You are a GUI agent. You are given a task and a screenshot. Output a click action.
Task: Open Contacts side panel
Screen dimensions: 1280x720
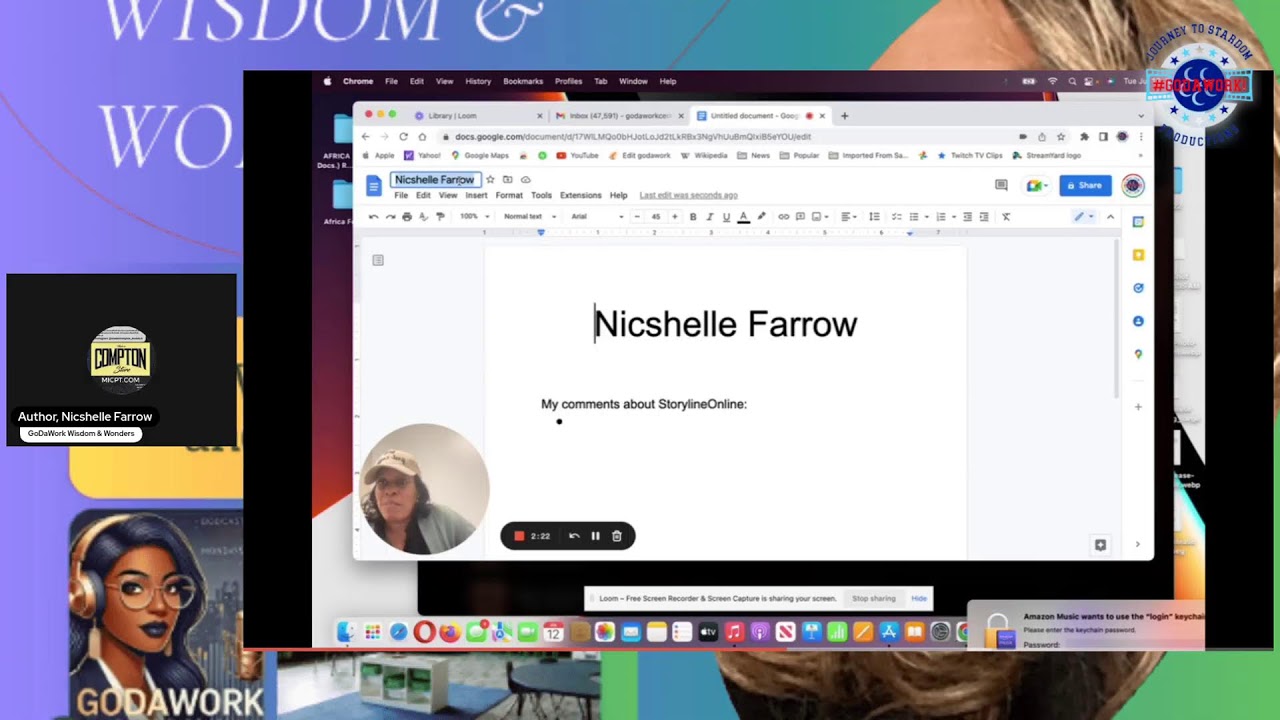point(1138,321)
